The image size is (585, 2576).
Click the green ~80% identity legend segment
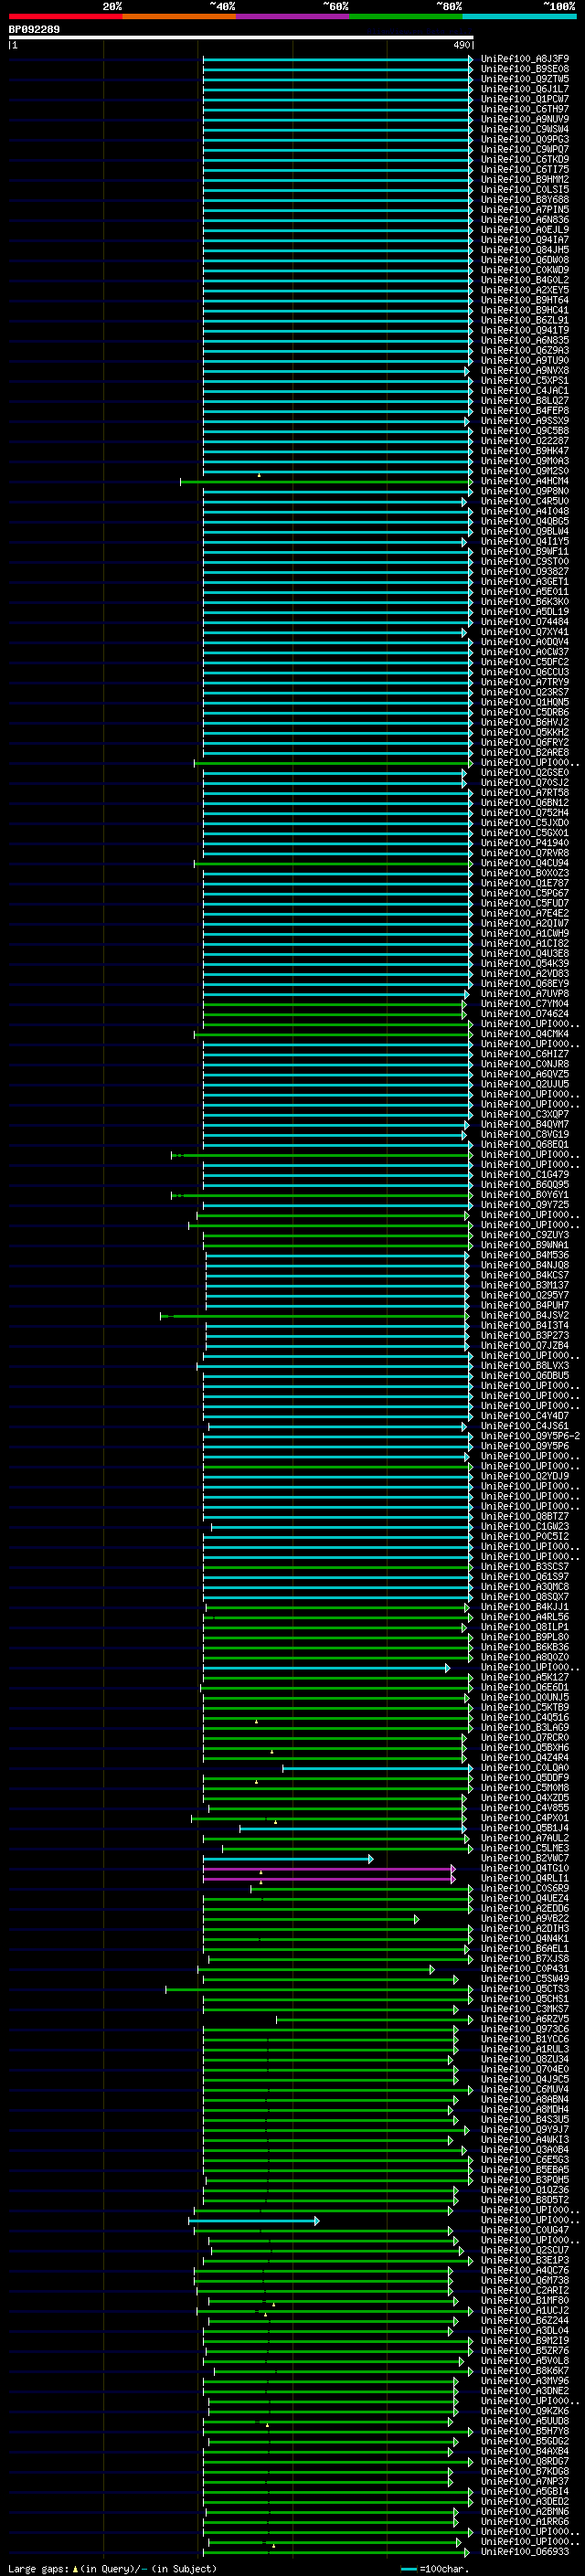(405, 16)
